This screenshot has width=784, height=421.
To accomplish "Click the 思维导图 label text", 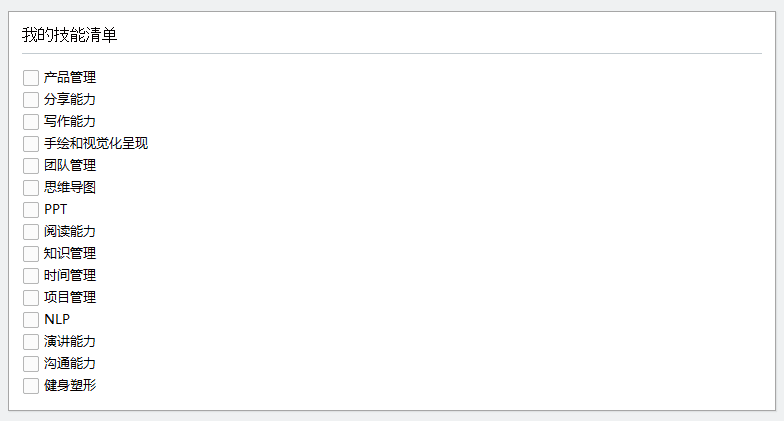I will tap(70, 188).
